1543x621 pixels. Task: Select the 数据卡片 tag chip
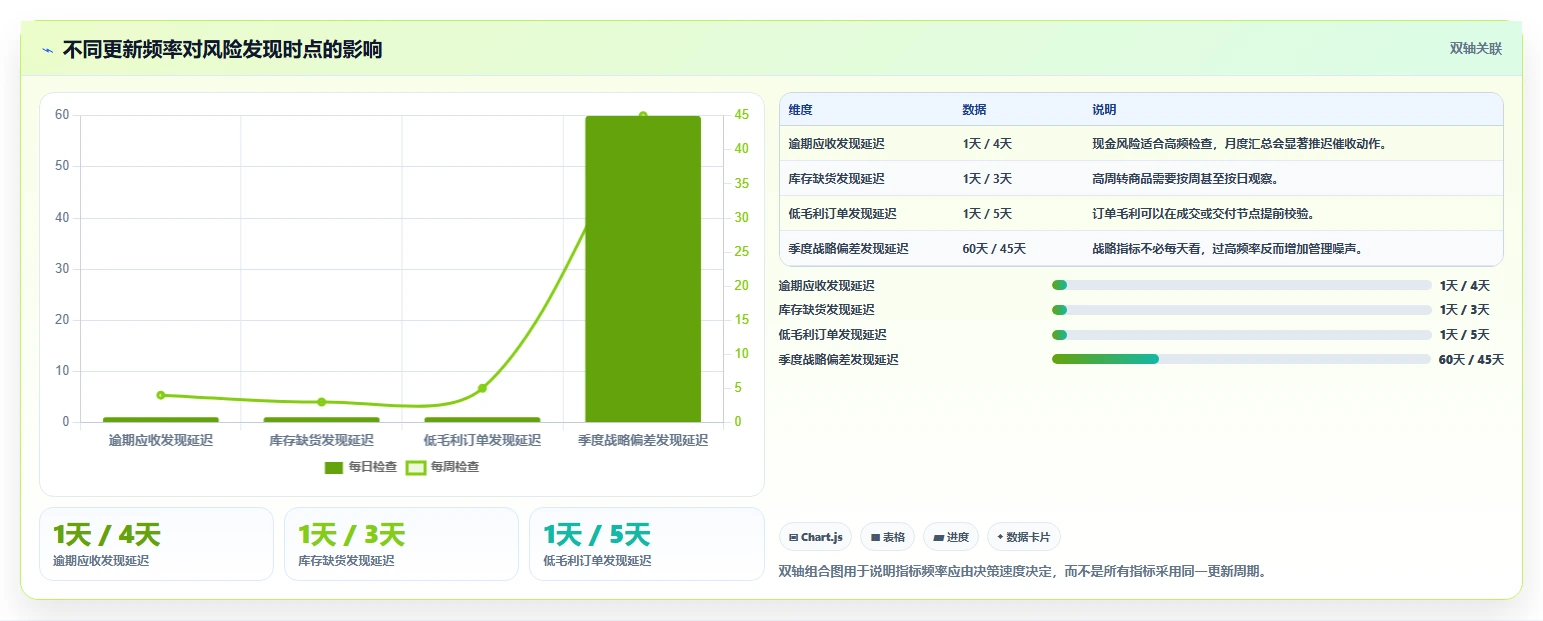click(x=1023, y=537)
